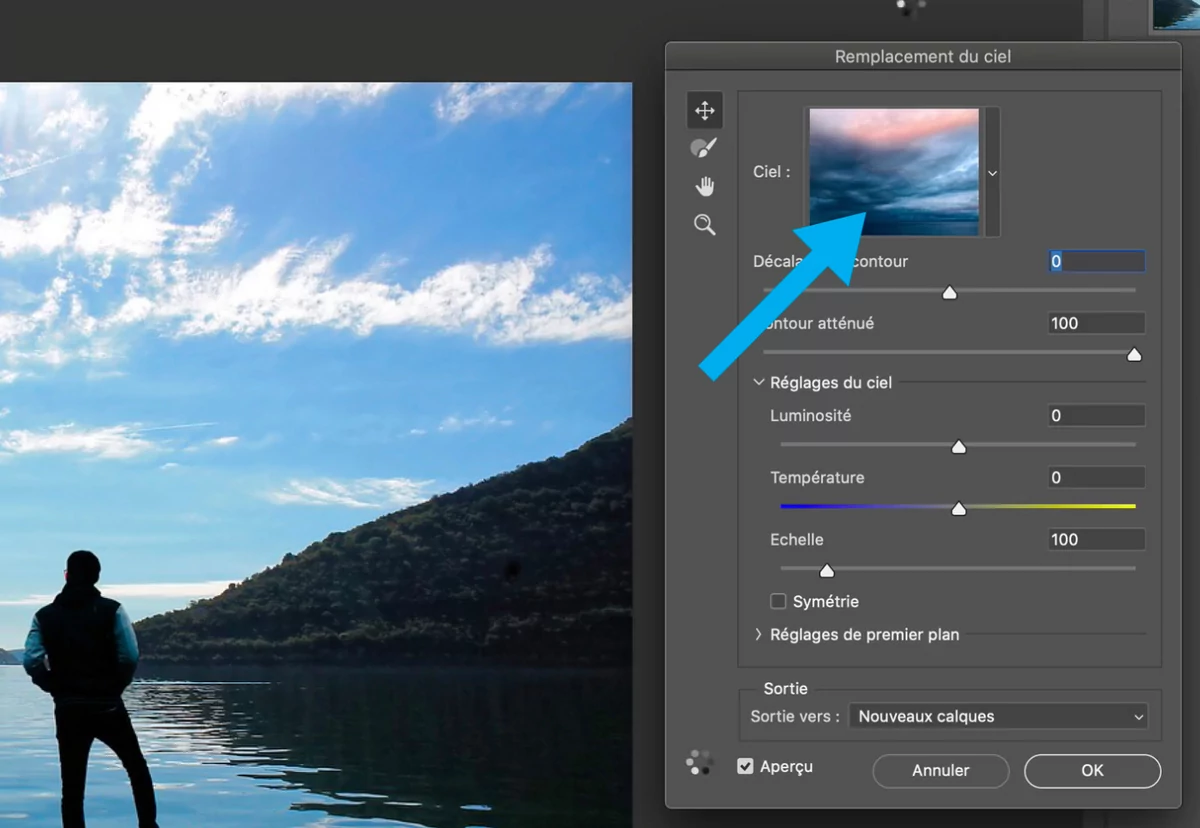Click the Annuler button
This screenshot has width=1200, height=828.
(940, 770)
